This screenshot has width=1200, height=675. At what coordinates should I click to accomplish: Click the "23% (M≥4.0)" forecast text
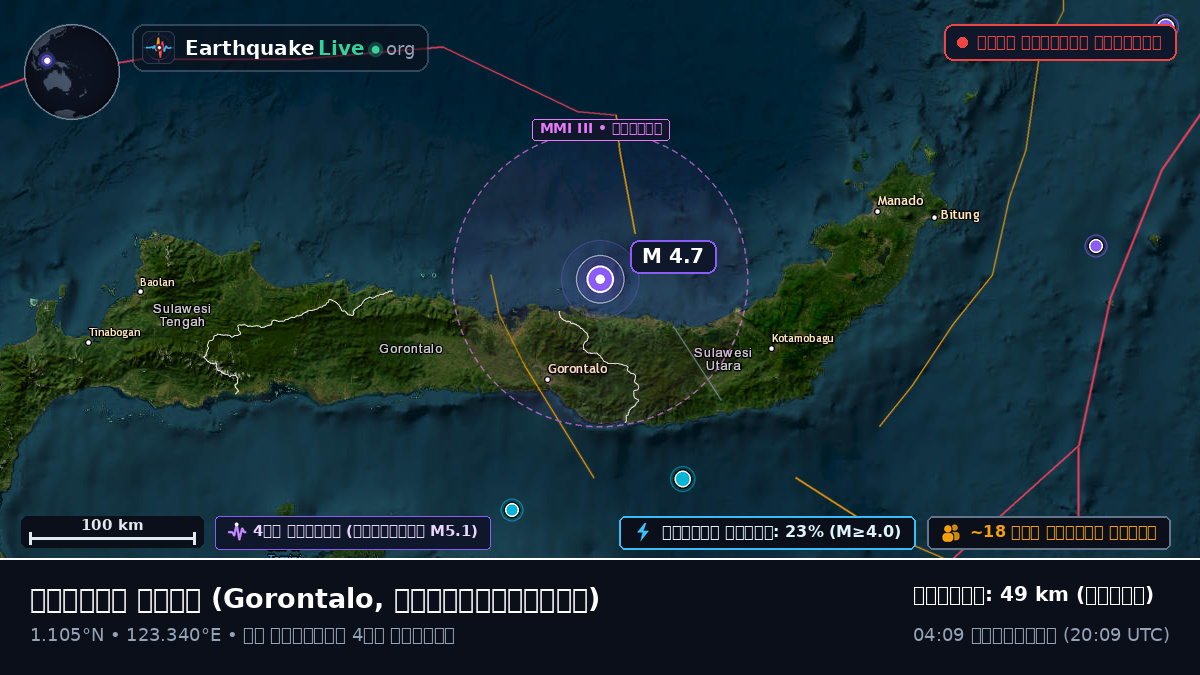coord(844,532)
